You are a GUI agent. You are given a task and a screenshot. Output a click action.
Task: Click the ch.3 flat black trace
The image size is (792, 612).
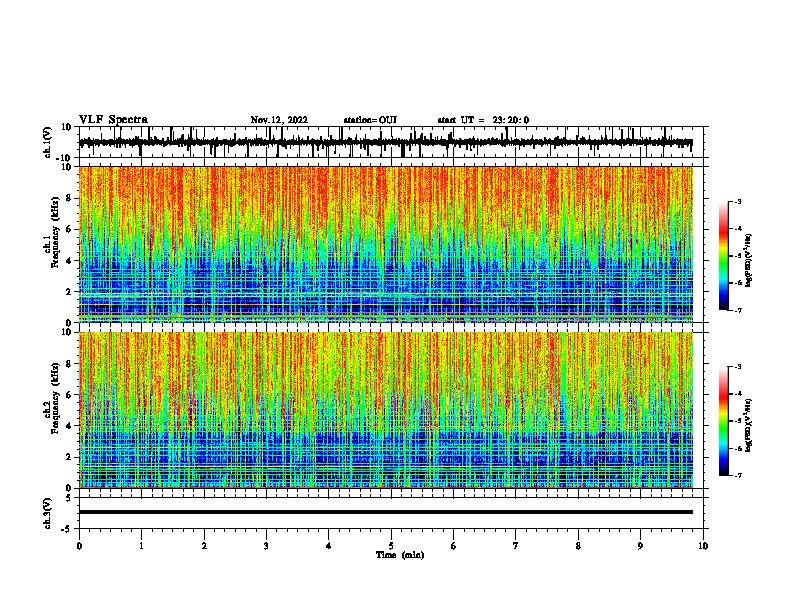pos(386,512)
